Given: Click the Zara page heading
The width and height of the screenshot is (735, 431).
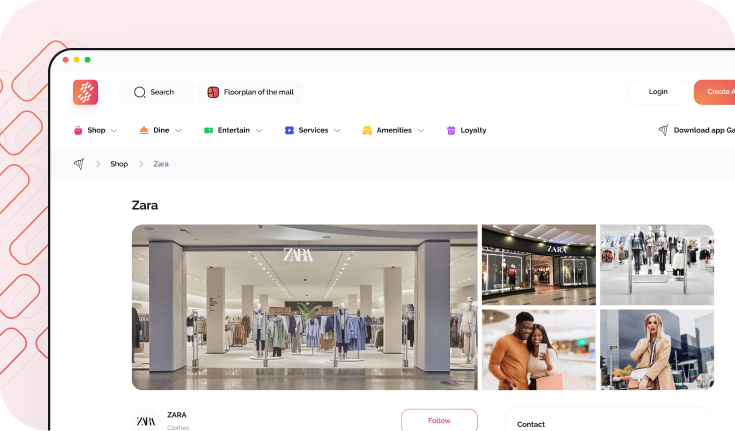Looking at the screenshot, I should [145, 205].
